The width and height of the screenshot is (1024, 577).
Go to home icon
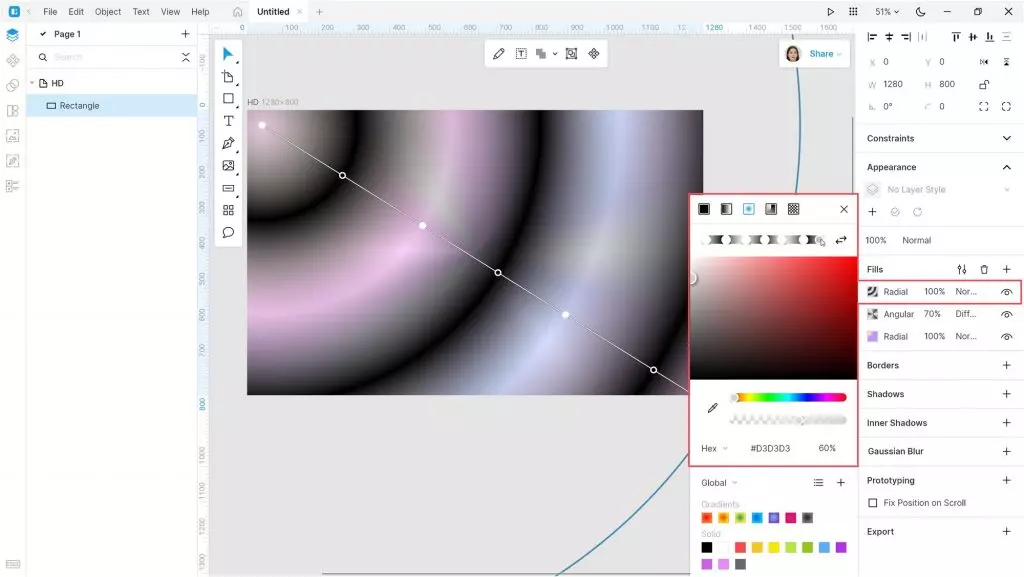tap(238, 12)
